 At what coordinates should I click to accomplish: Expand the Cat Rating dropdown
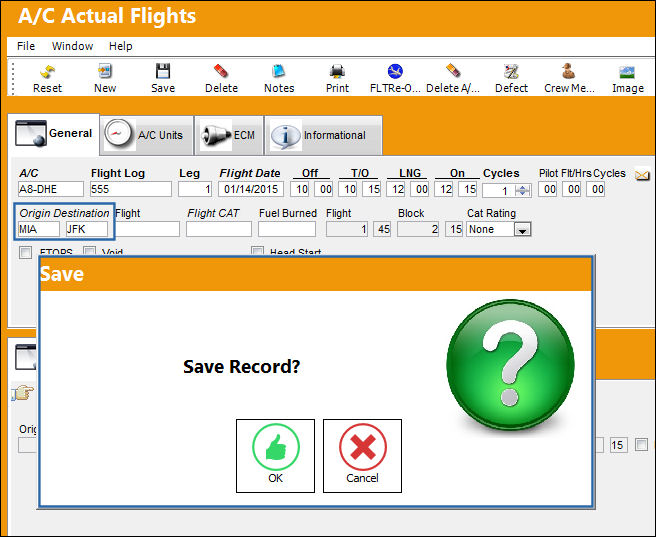tap(522, 230)
